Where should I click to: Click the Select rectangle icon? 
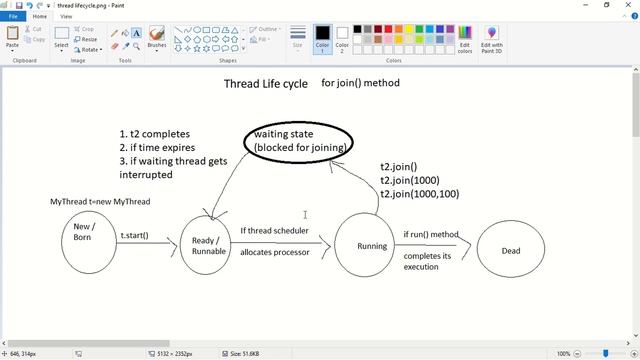click(62, 33)
